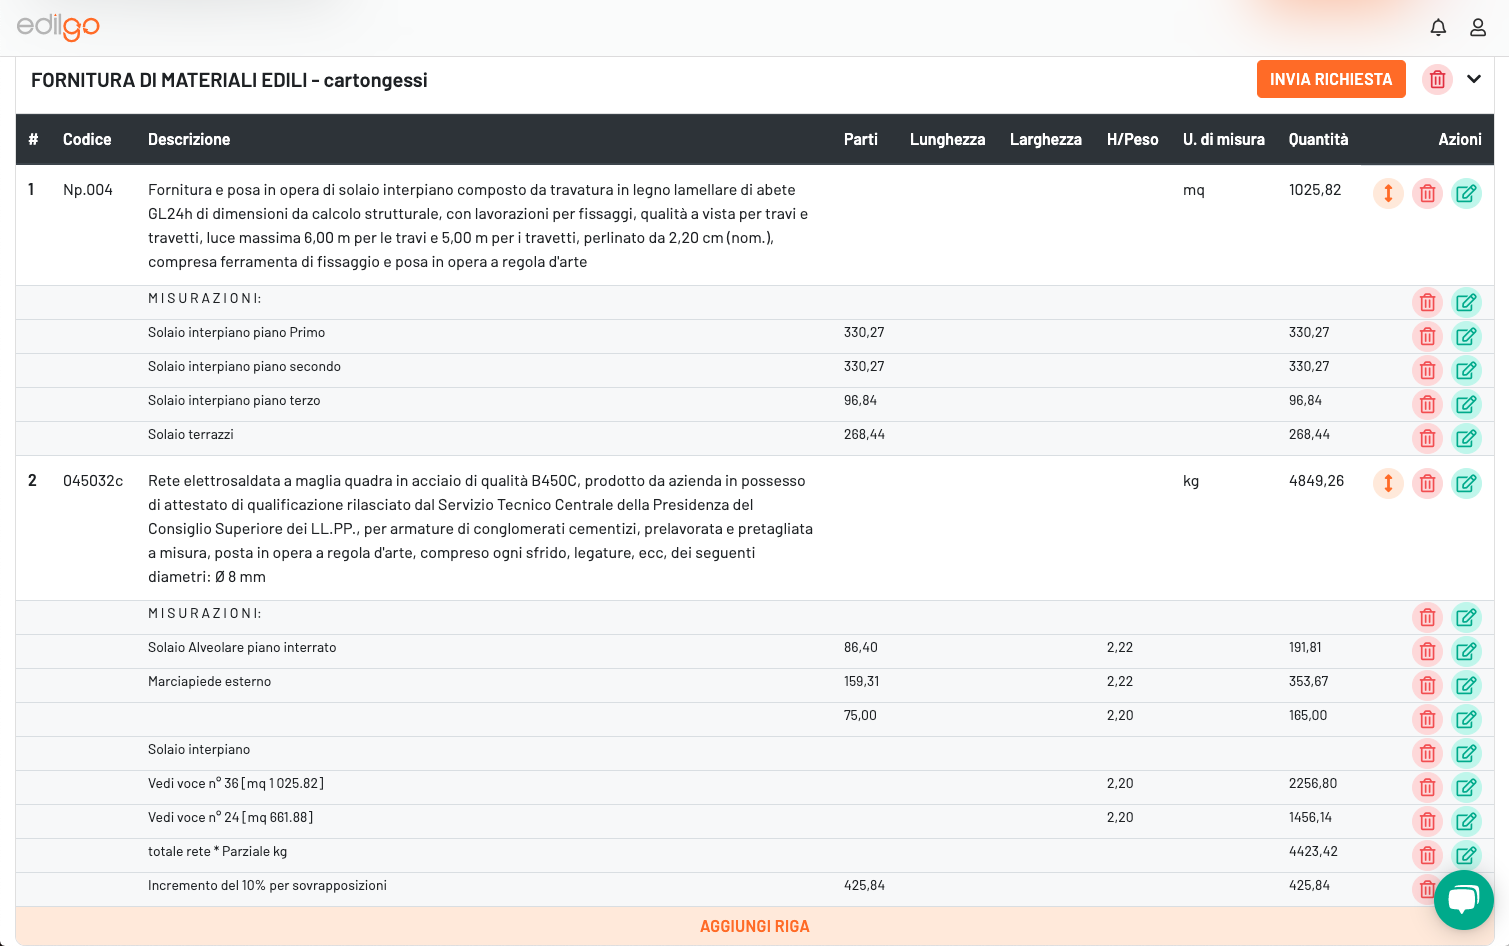1509x946 pixels.
Task: Reorder item Np.004 with the move arrow
Action: point(1388,193)
